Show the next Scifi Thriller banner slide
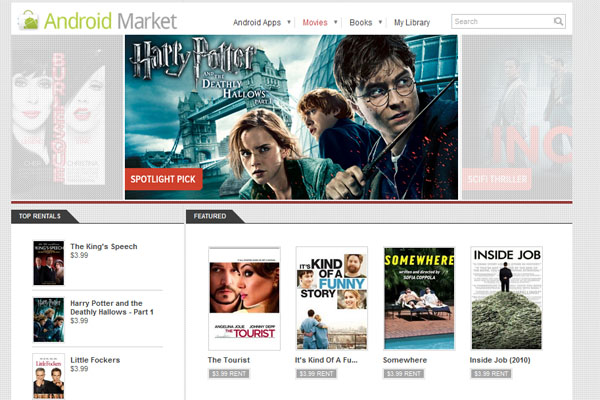This screenshot has width=600, height=400. pyautogui.click(x=517, y=115)
